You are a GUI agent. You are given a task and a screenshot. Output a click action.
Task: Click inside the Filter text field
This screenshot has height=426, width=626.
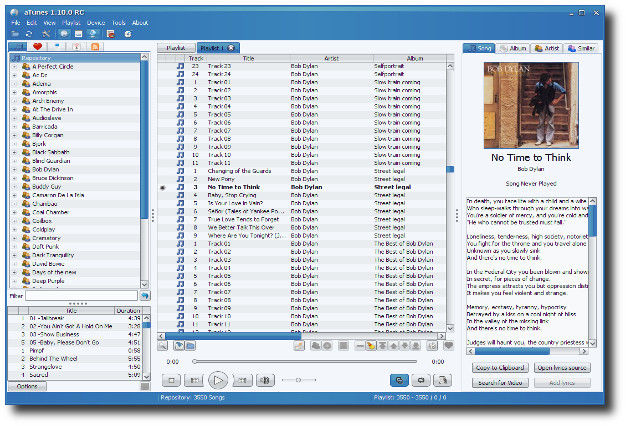[x=81, y=296]
